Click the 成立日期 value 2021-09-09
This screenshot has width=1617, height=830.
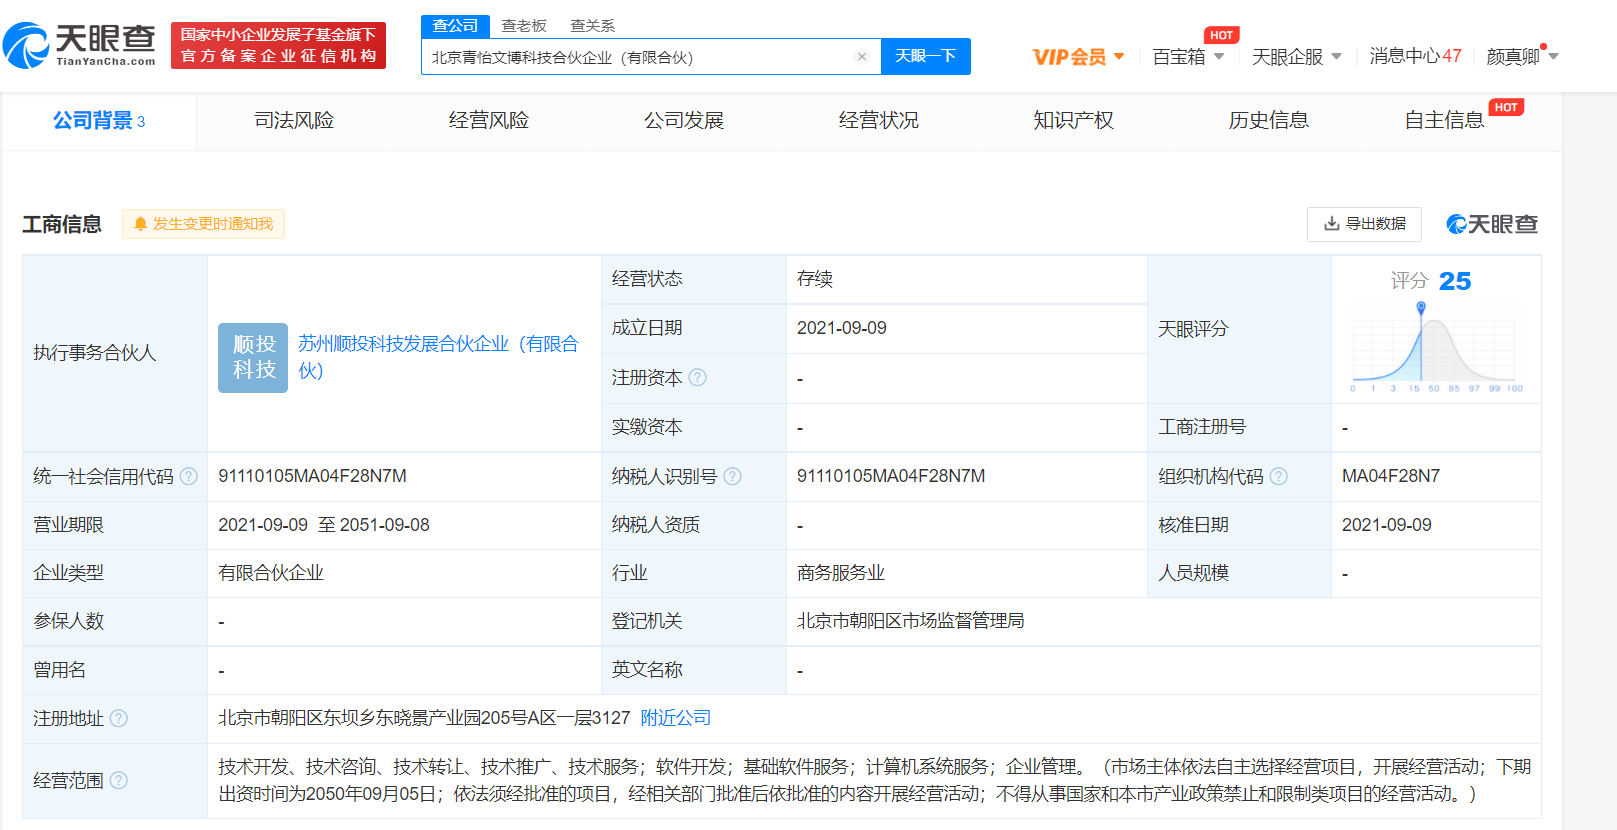click(x=842, y=328)
